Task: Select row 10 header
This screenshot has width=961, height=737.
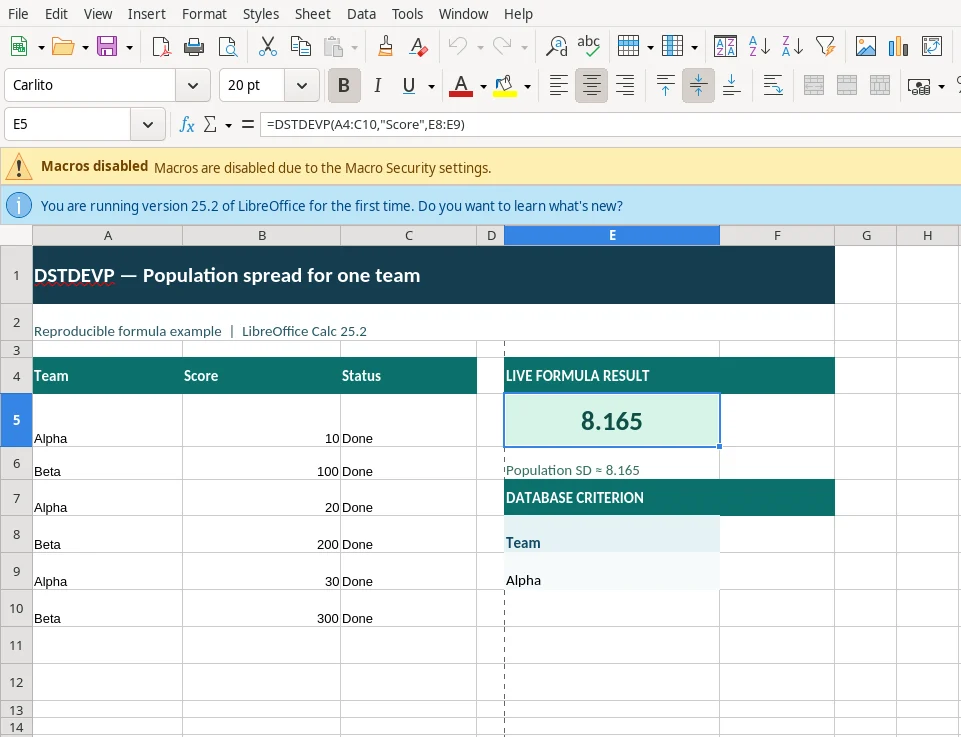Action: pos(17,608)
